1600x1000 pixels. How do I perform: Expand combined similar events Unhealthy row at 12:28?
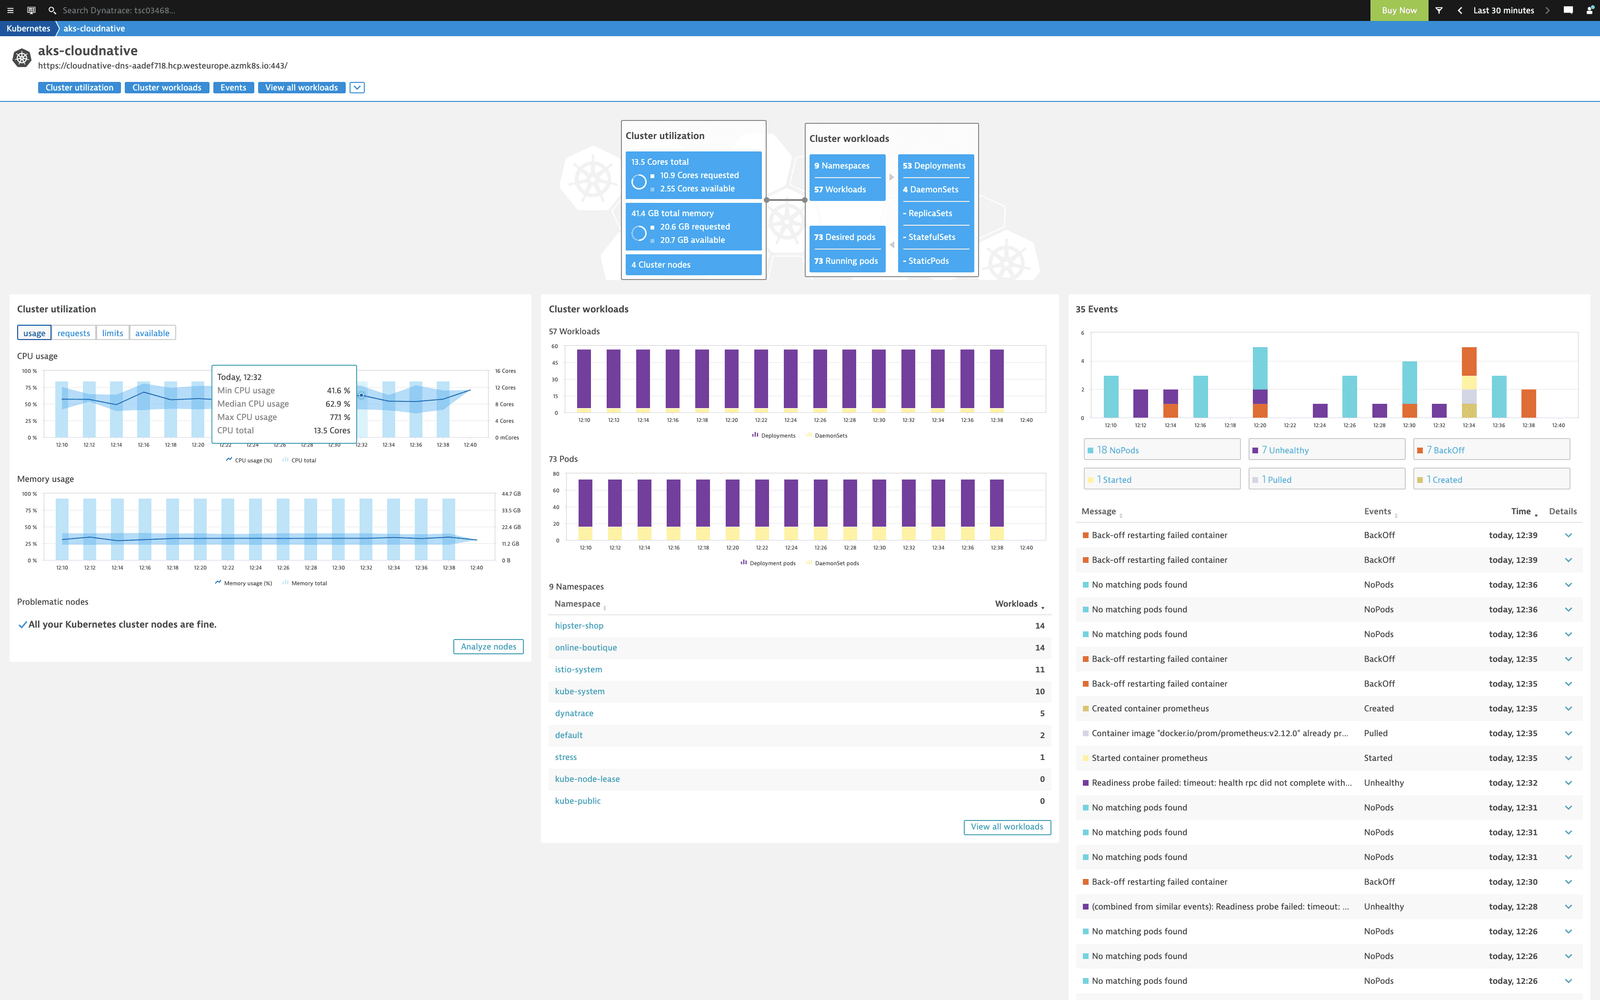click(1568, 907)
